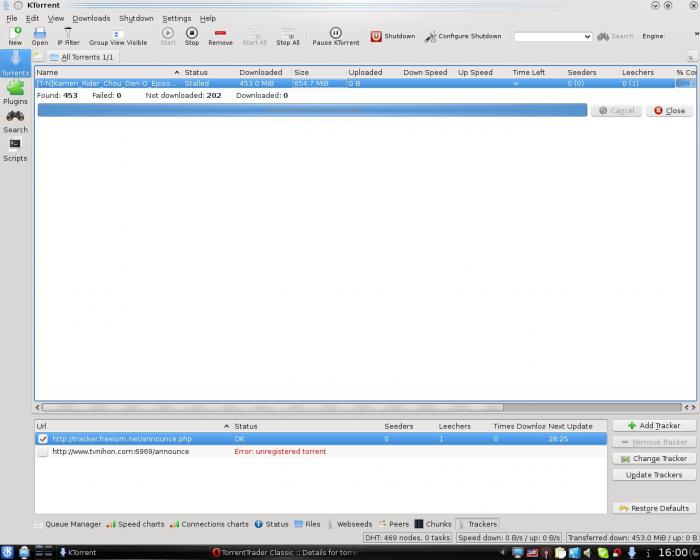
Task: Sort torrents by Name column header
Action: point(108,72)
